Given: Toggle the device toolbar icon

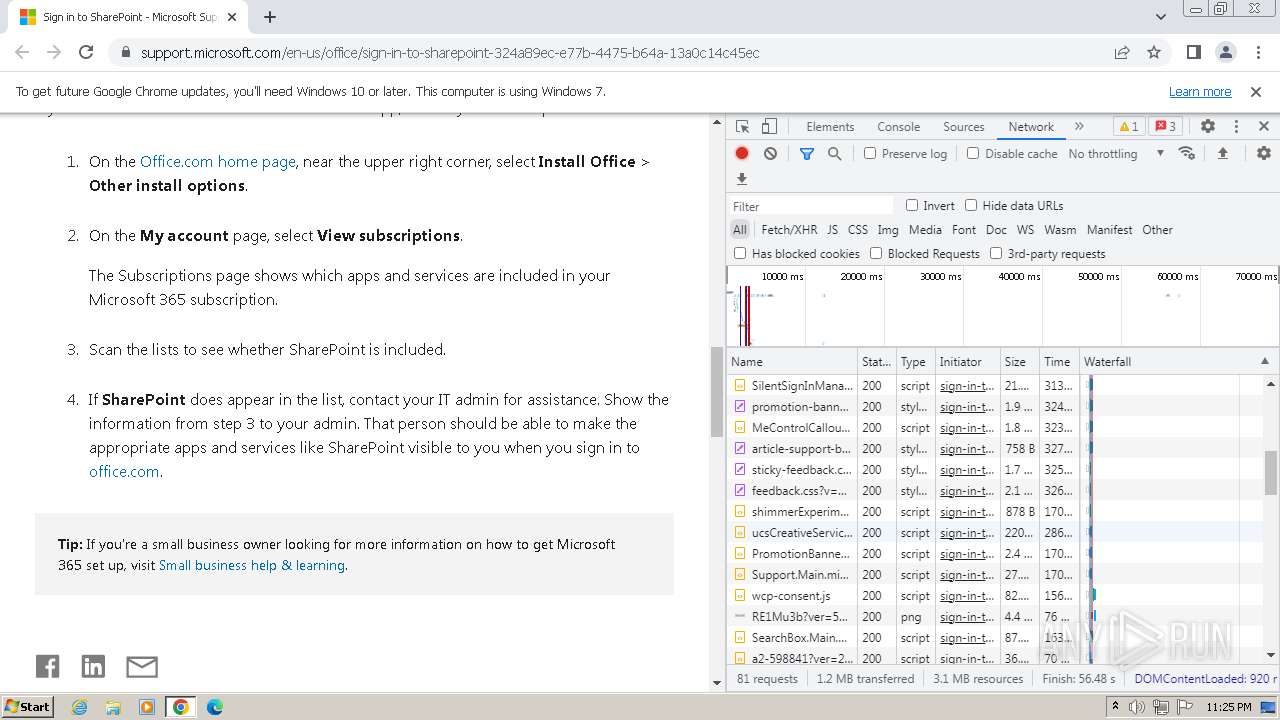Looking at the screenshot, I should 769,127.
